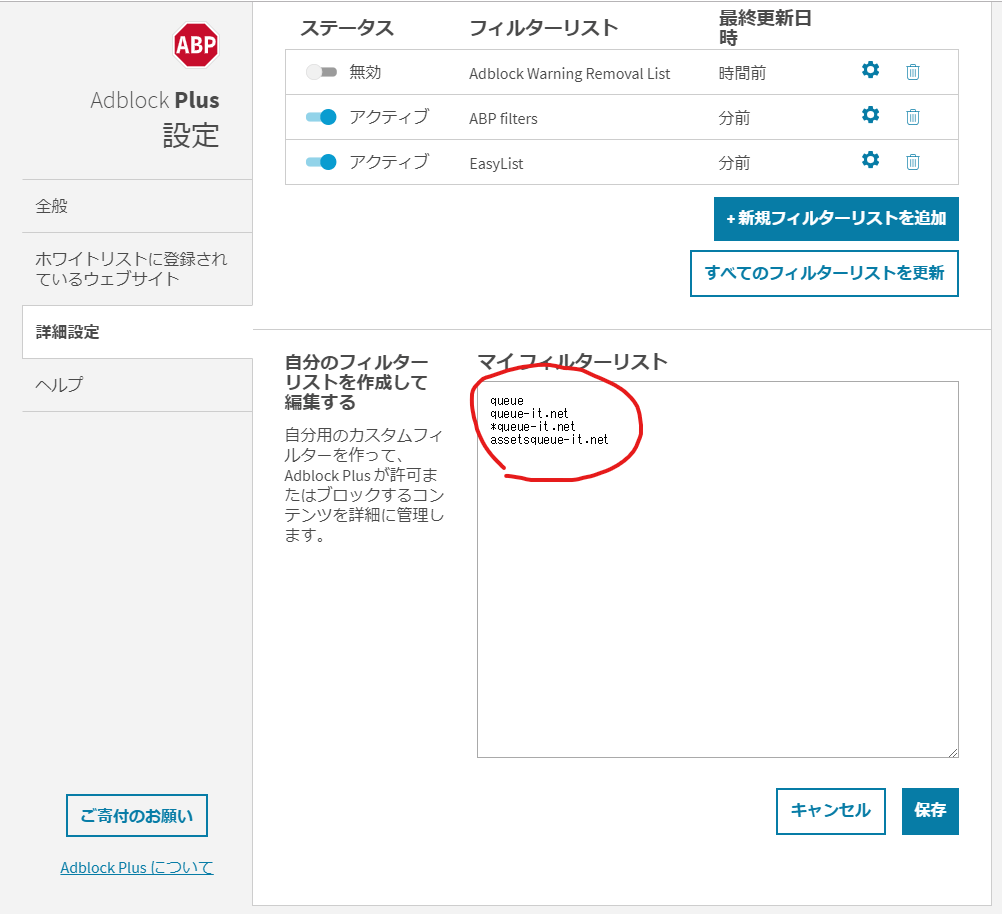
Task: Click 自分のフィルターリストを作成して編集する heading
Action: [x=356, y=382]
